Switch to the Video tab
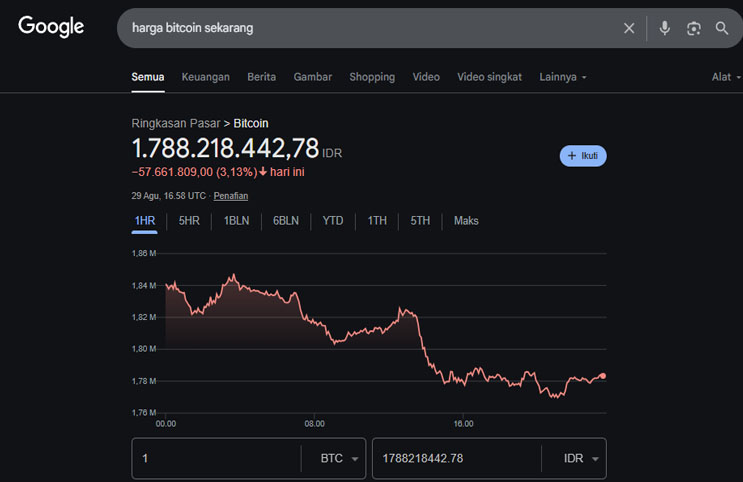The width and height of the screenshot is (743, 482). pos(426,77)
